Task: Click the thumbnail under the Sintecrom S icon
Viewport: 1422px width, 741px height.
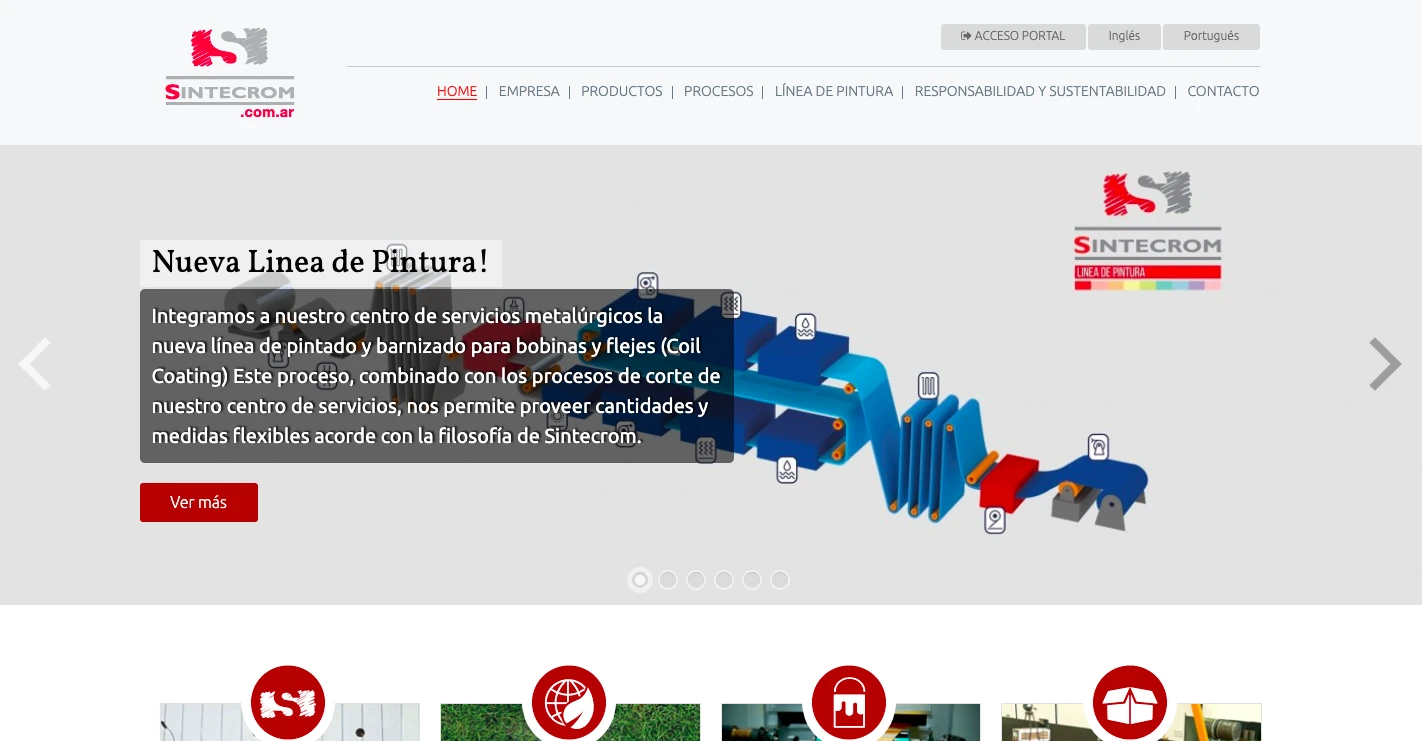Action: 290,722
